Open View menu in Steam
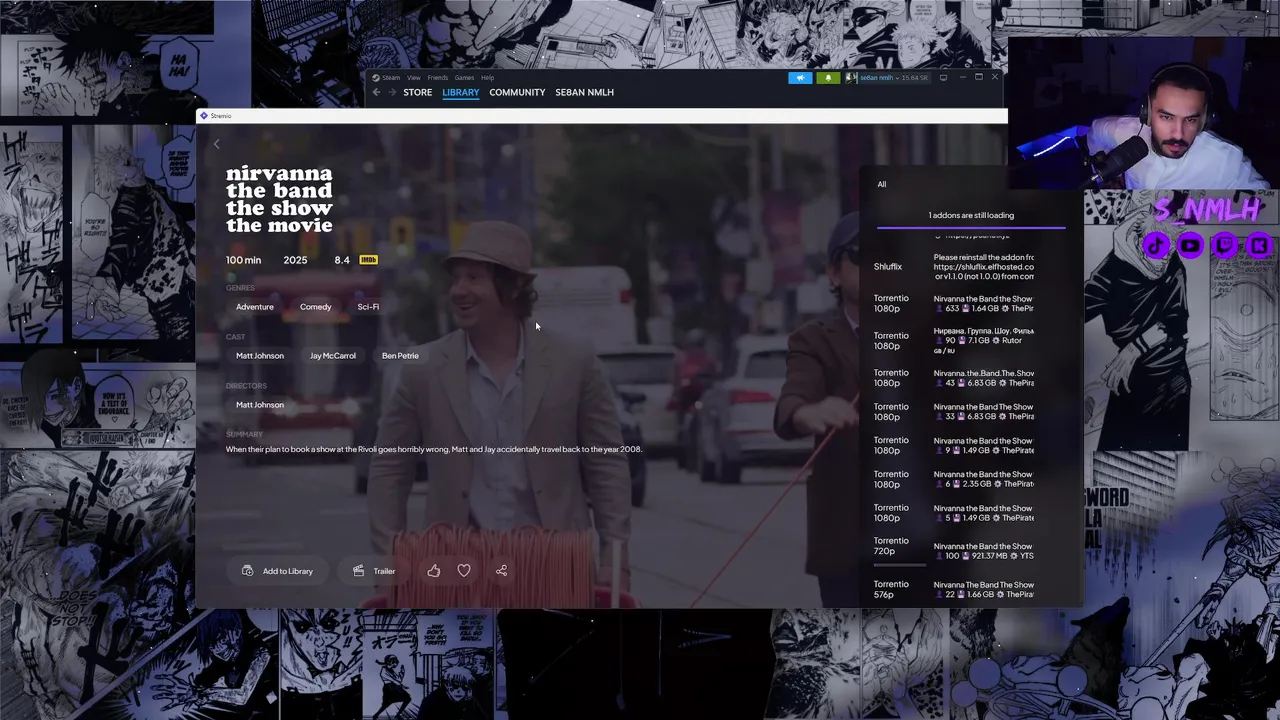Image resolution: width=1280 pixels, height=720 pixels. [x=413, y=78]
